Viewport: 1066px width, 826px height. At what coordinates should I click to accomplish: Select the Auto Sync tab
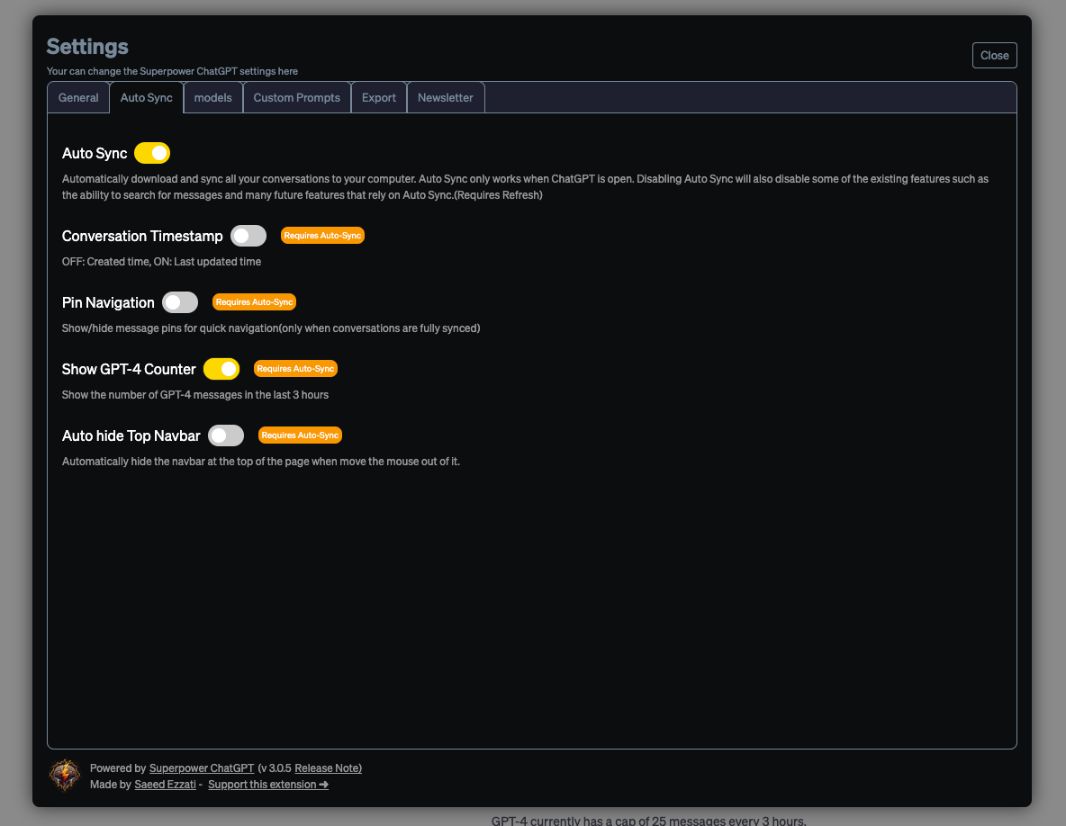pos(146,98)
